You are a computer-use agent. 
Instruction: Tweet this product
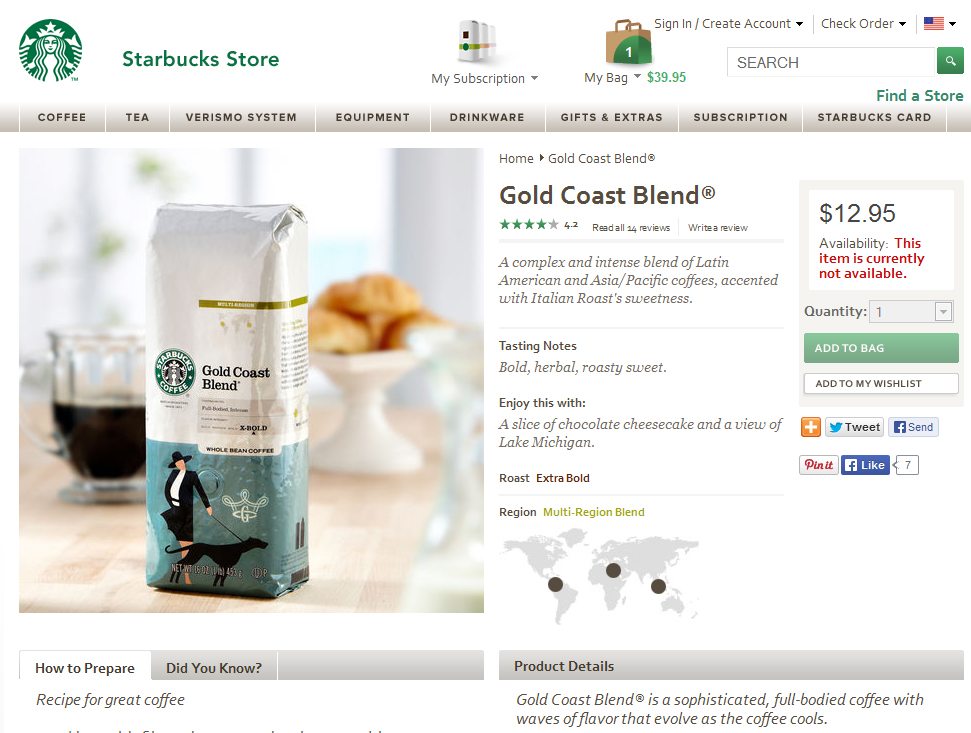tap(854, 427)
